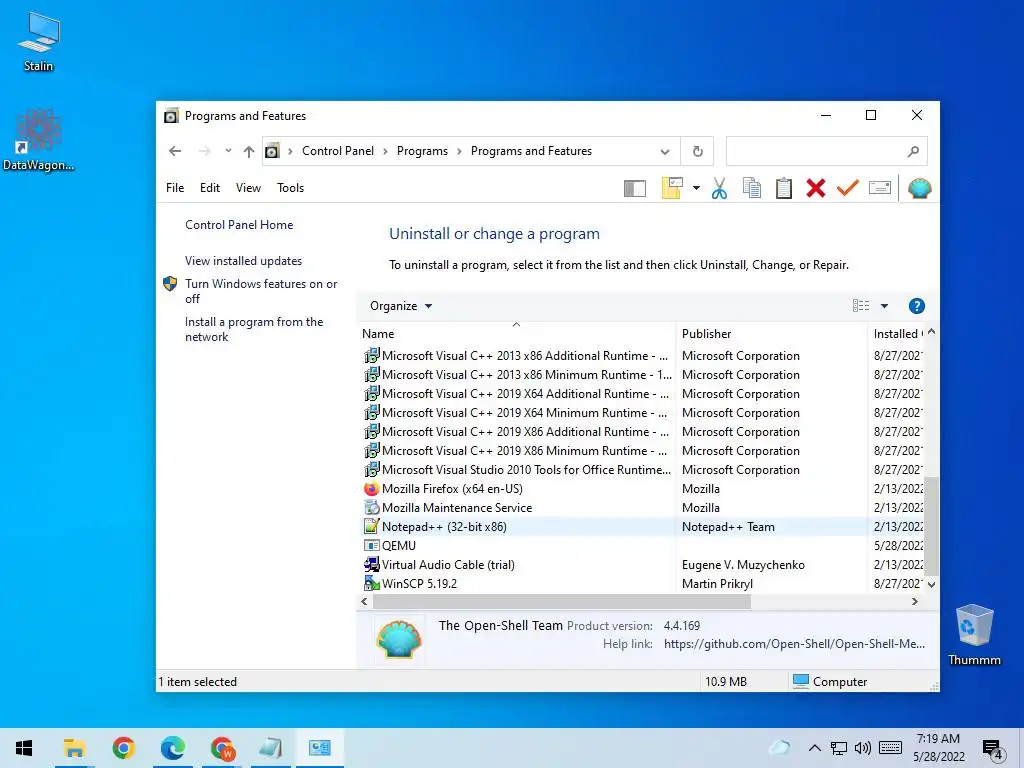Sort list by Name column header

516,334
